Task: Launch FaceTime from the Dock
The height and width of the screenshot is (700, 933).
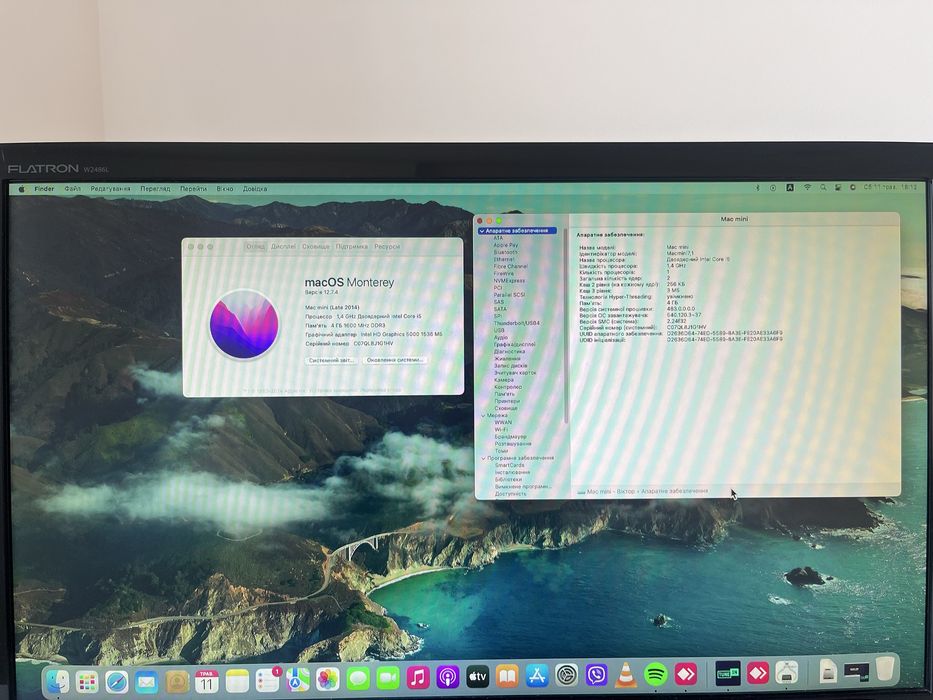Action: point(387,678)
